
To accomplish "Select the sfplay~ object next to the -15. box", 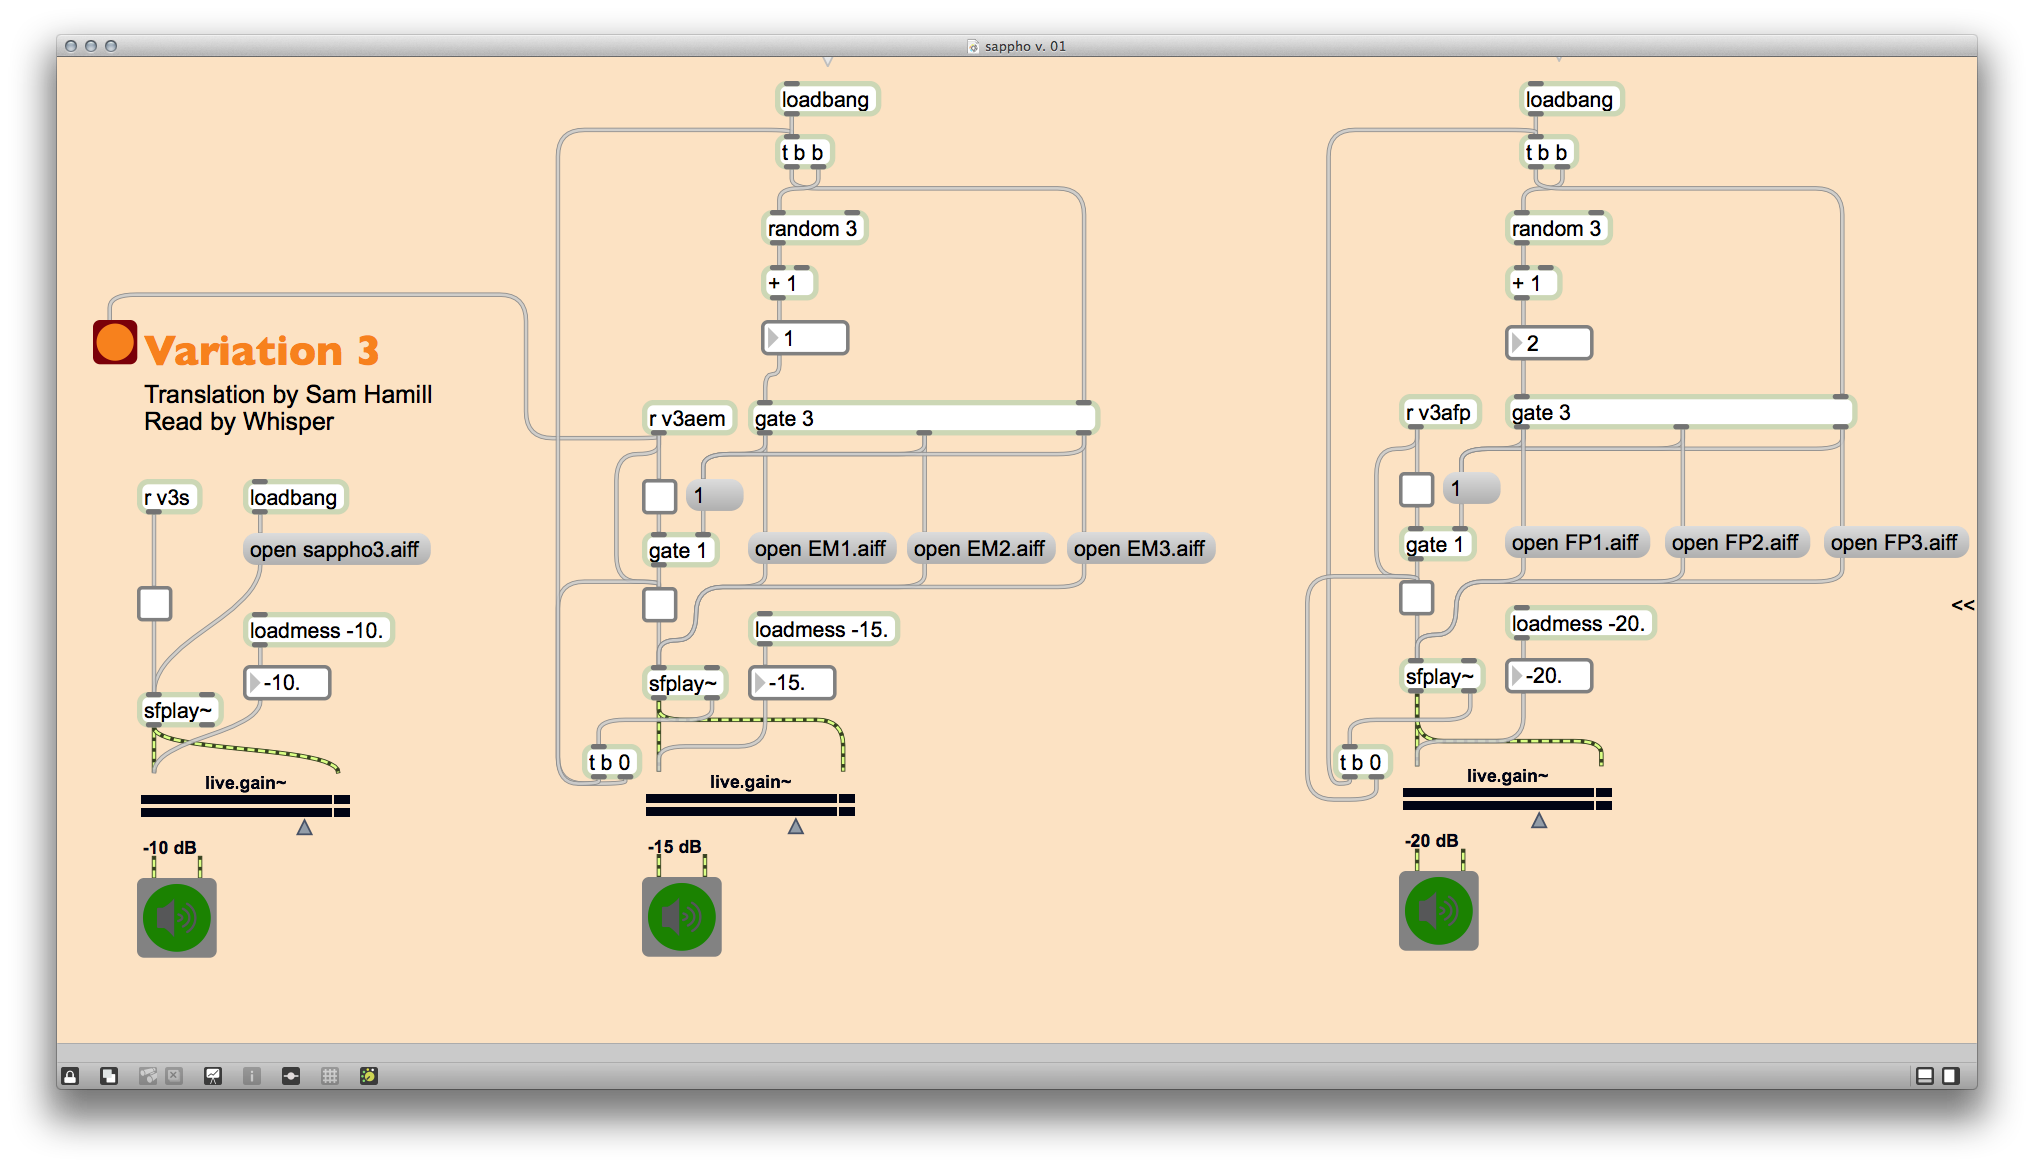I will 683,684.
